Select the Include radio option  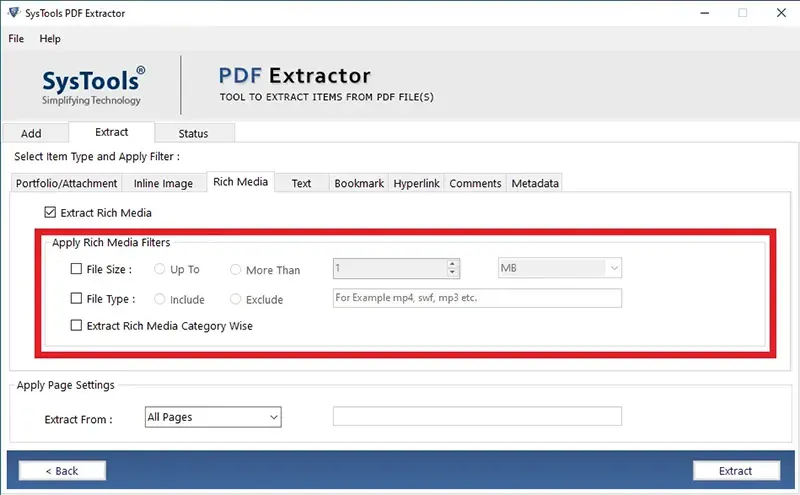click(x=160, y=299)
